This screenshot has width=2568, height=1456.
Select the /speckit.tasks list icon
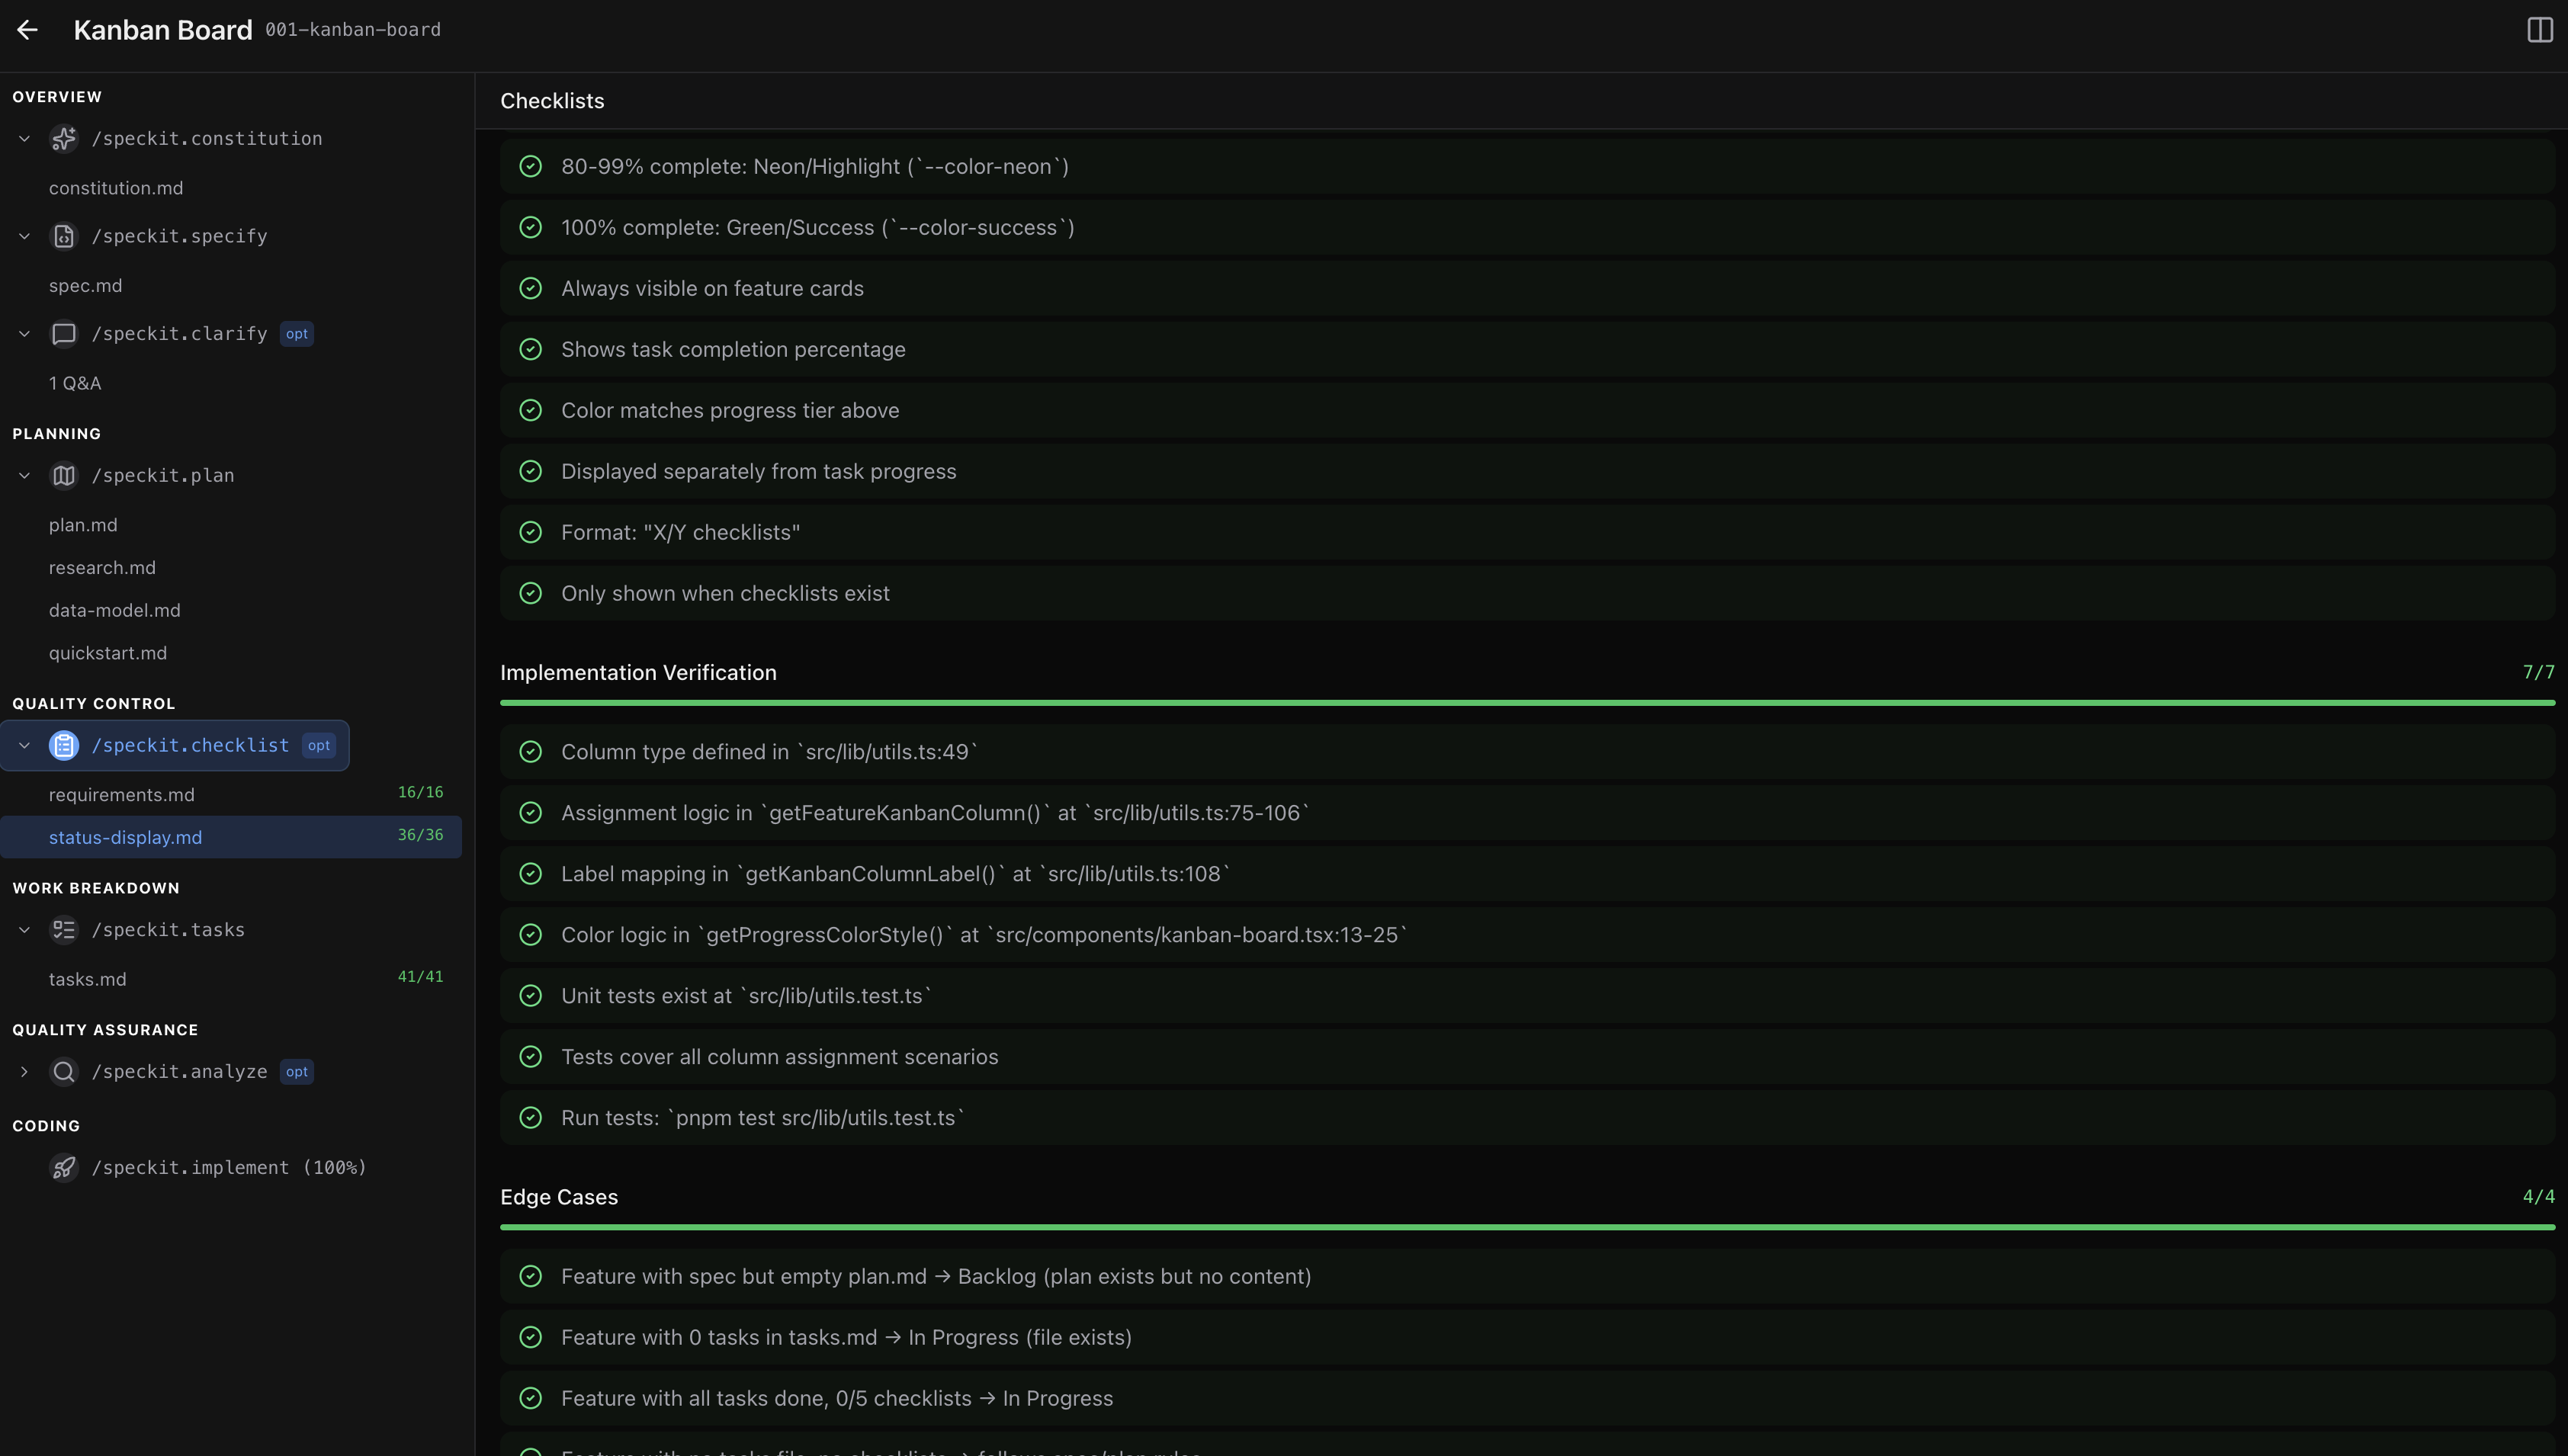click(x=64, y=929)
